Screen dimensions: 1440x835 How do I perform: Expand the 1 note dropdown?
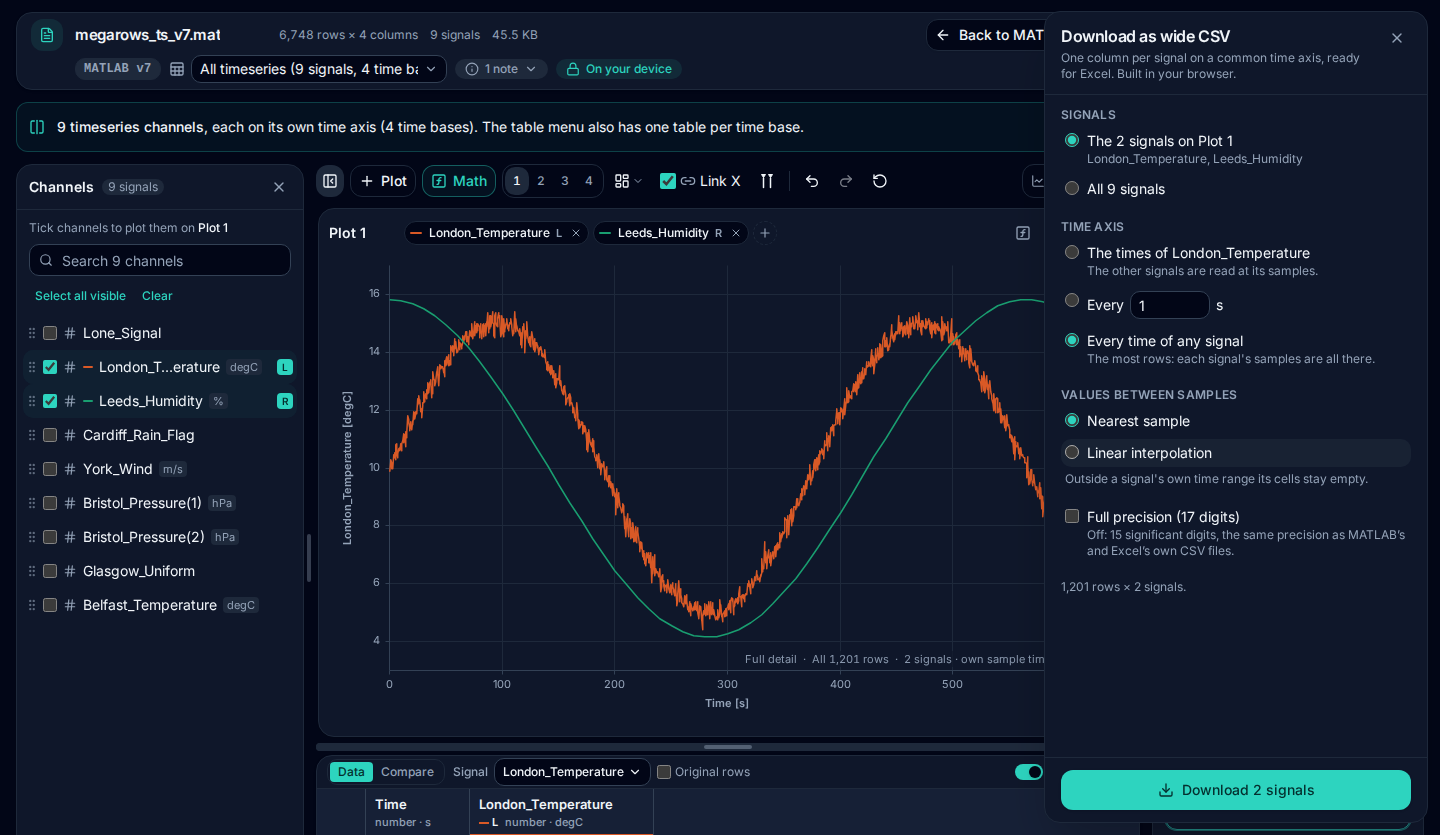501,69
